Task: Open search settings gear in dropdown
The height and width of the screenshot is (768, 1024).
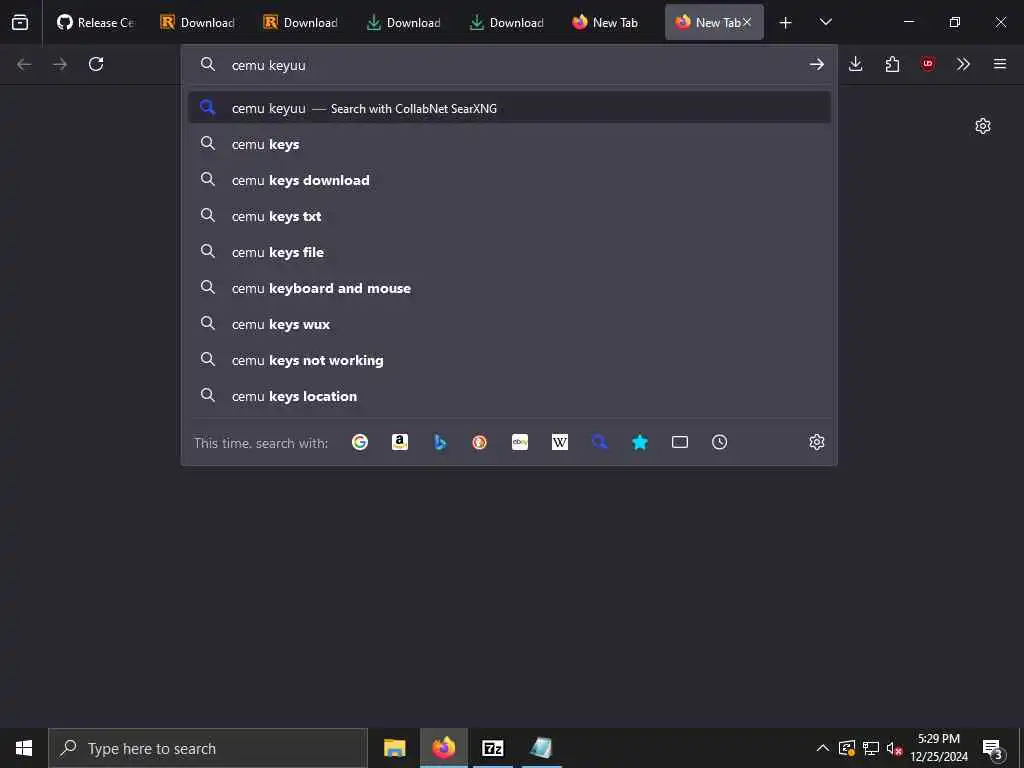Action: pos(816,442)
